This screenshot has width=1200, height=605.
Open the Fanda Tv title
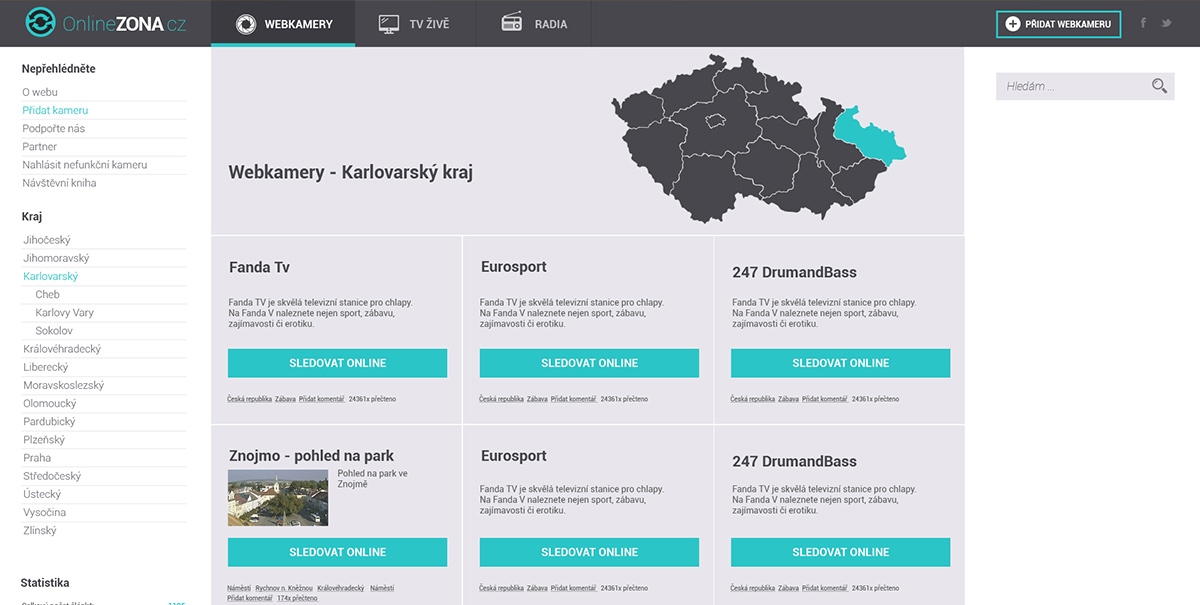pyautogui.click(x=259, y=267)
